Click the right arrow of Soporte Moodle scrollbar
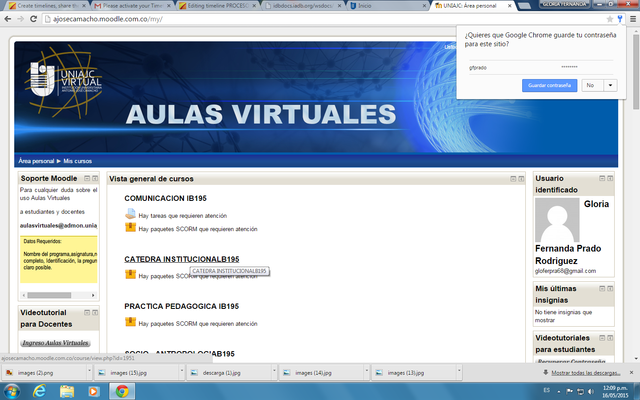Viewport: 640px width, 400px height. pos(93,295)
